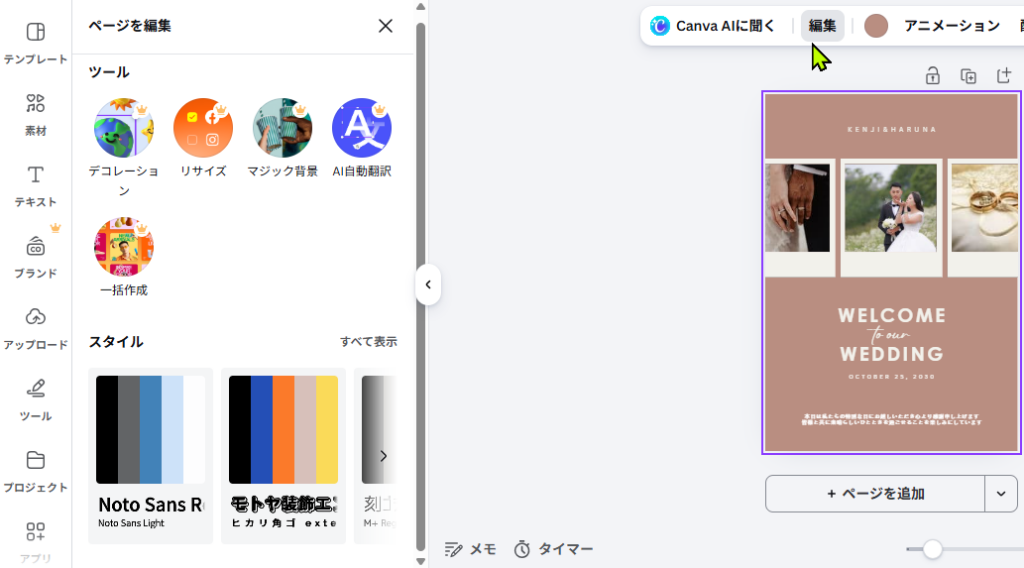
Task: Open the アップロード sidebar panel
Action: coord(35,328)
